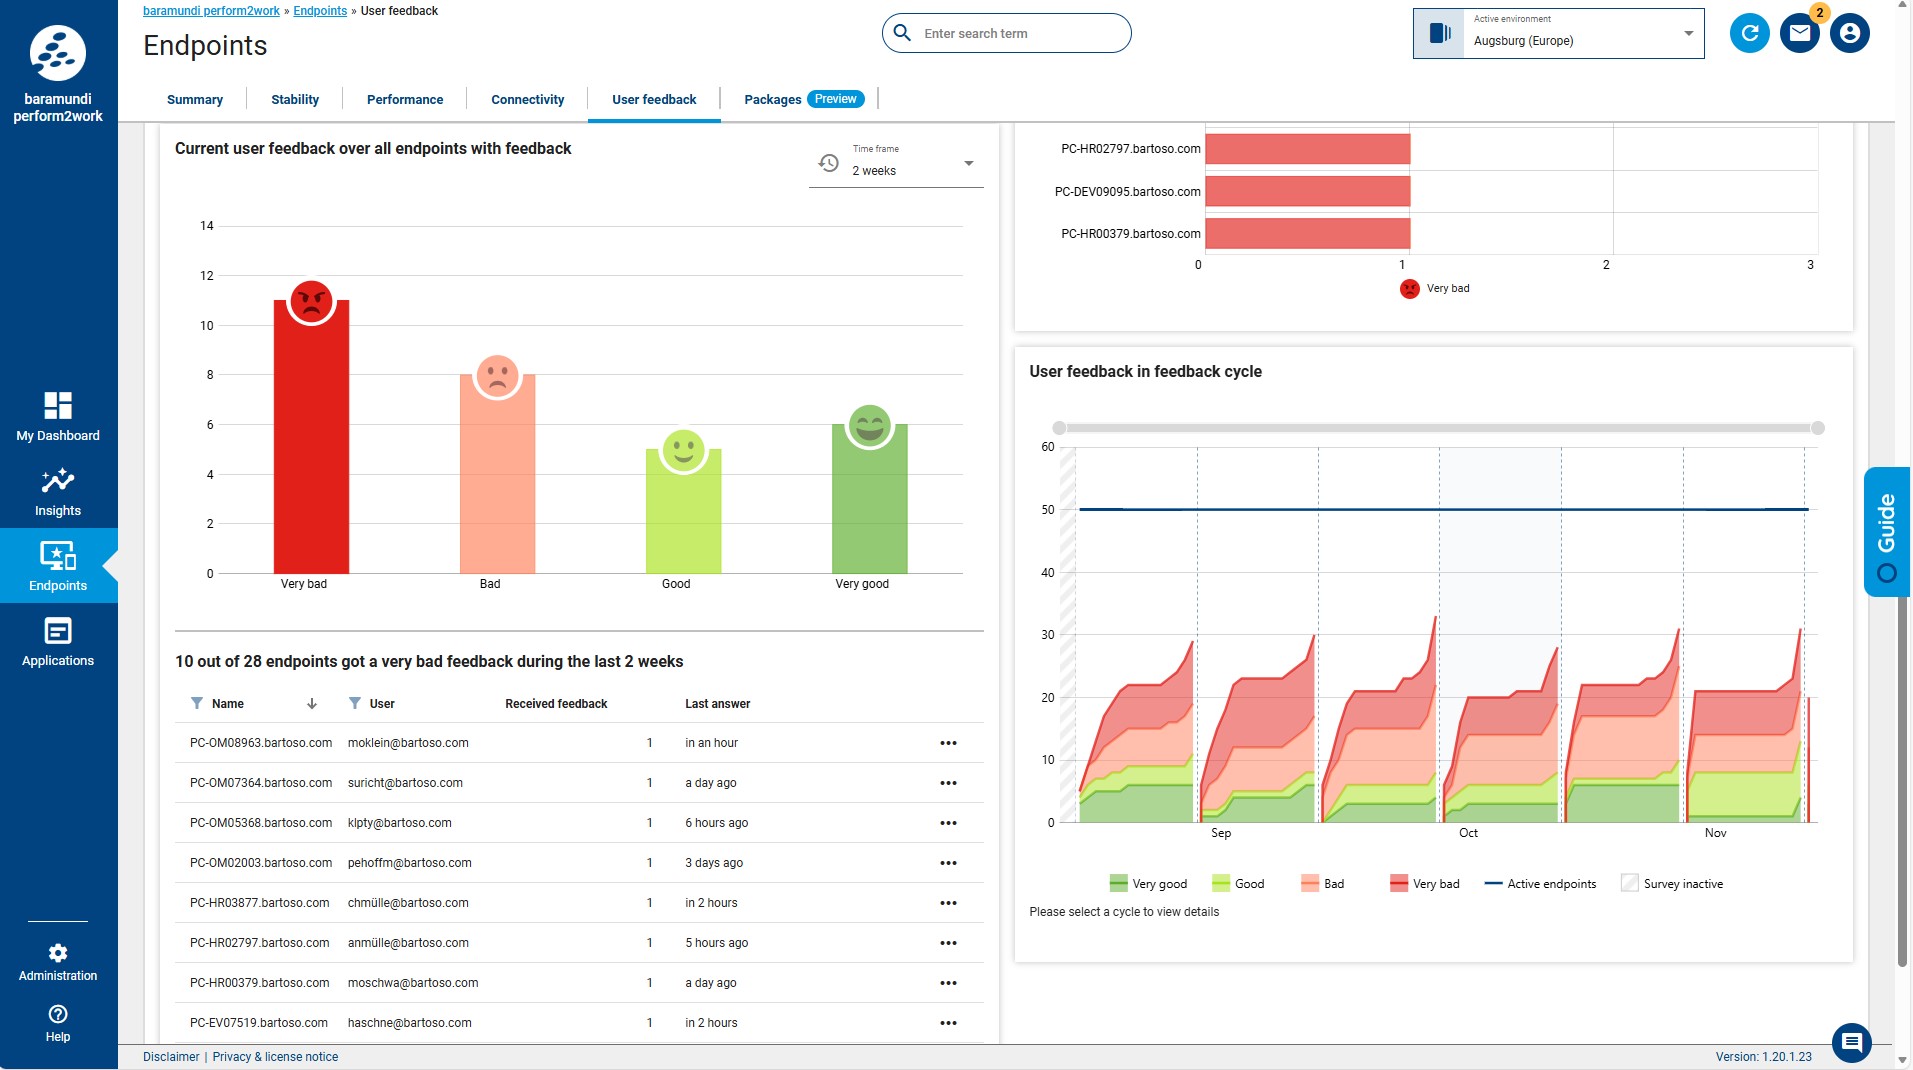Click the Endpoints breadcrumb link
This screenshot has height=1070, width=1913.
tap(320, 11)
